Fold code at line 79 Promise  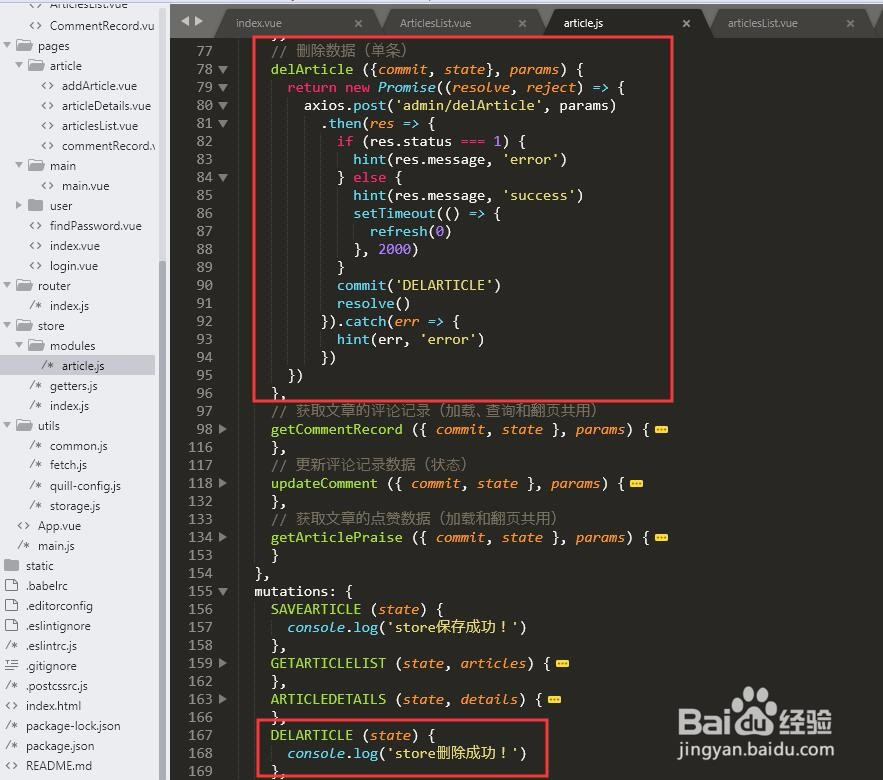coord(223,88)
